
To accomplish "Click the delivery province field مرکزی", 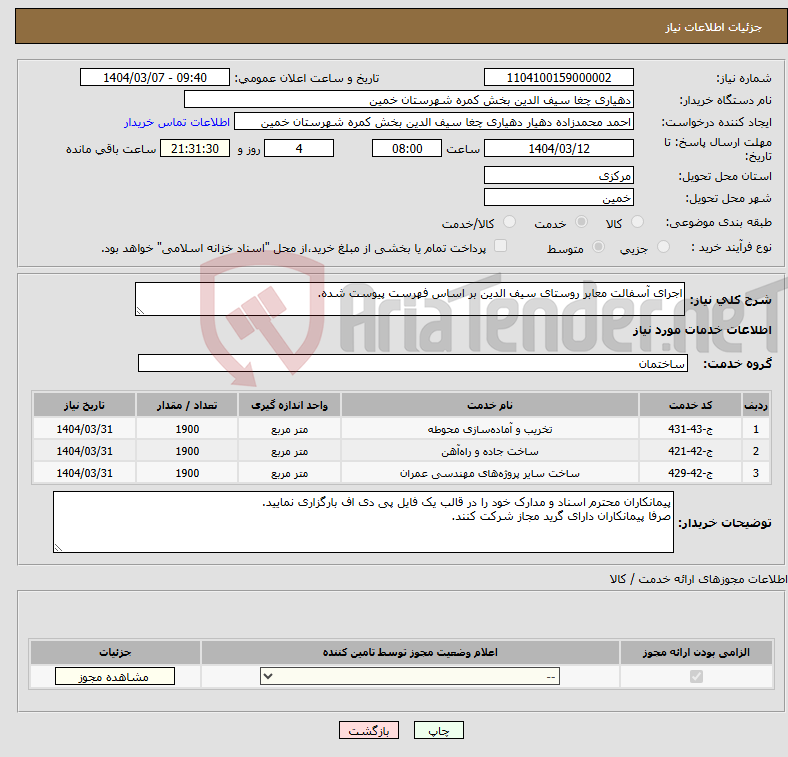I will [x=558, y=175].
